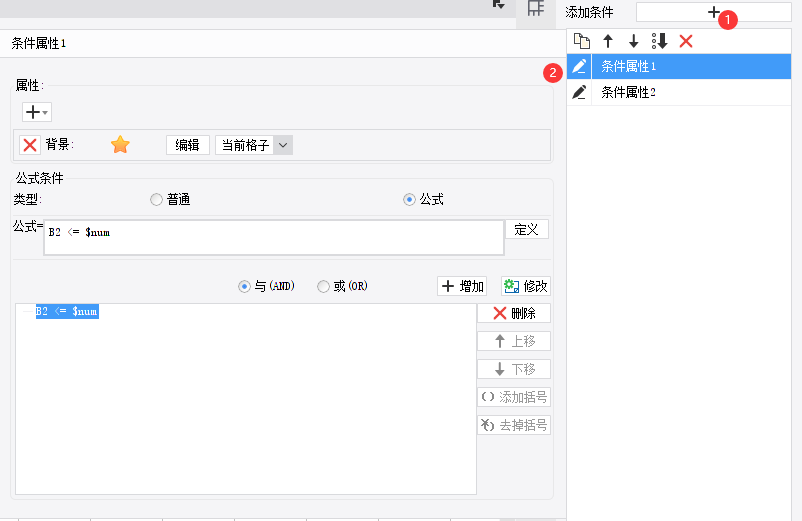
Task: Move selected condition up with arrow
Action: point(608,41)
